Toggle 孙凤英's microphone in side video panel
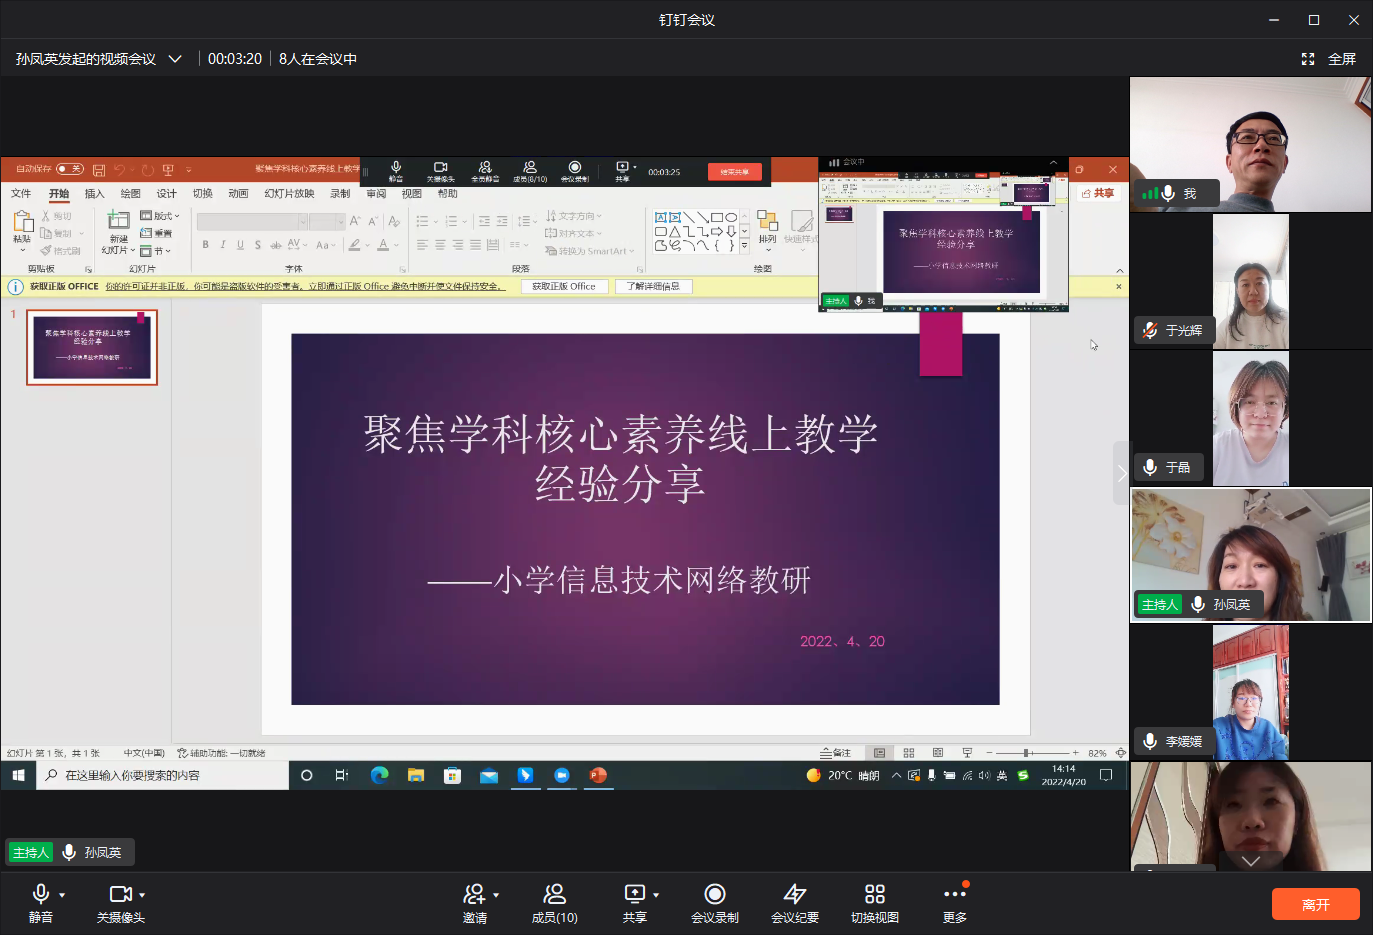The image size is (1373, 935). pos(1198,604)
